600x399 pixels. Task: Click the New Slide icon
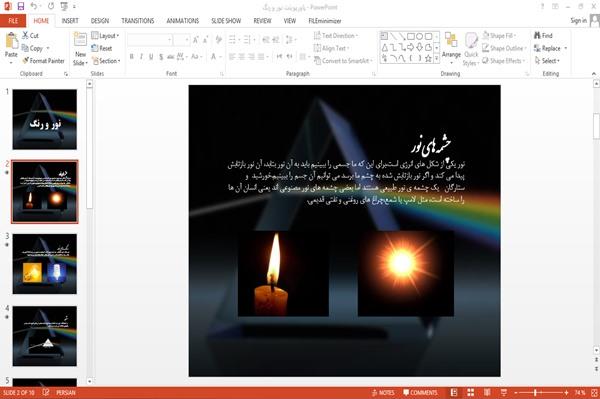click(x=80, y=40)
